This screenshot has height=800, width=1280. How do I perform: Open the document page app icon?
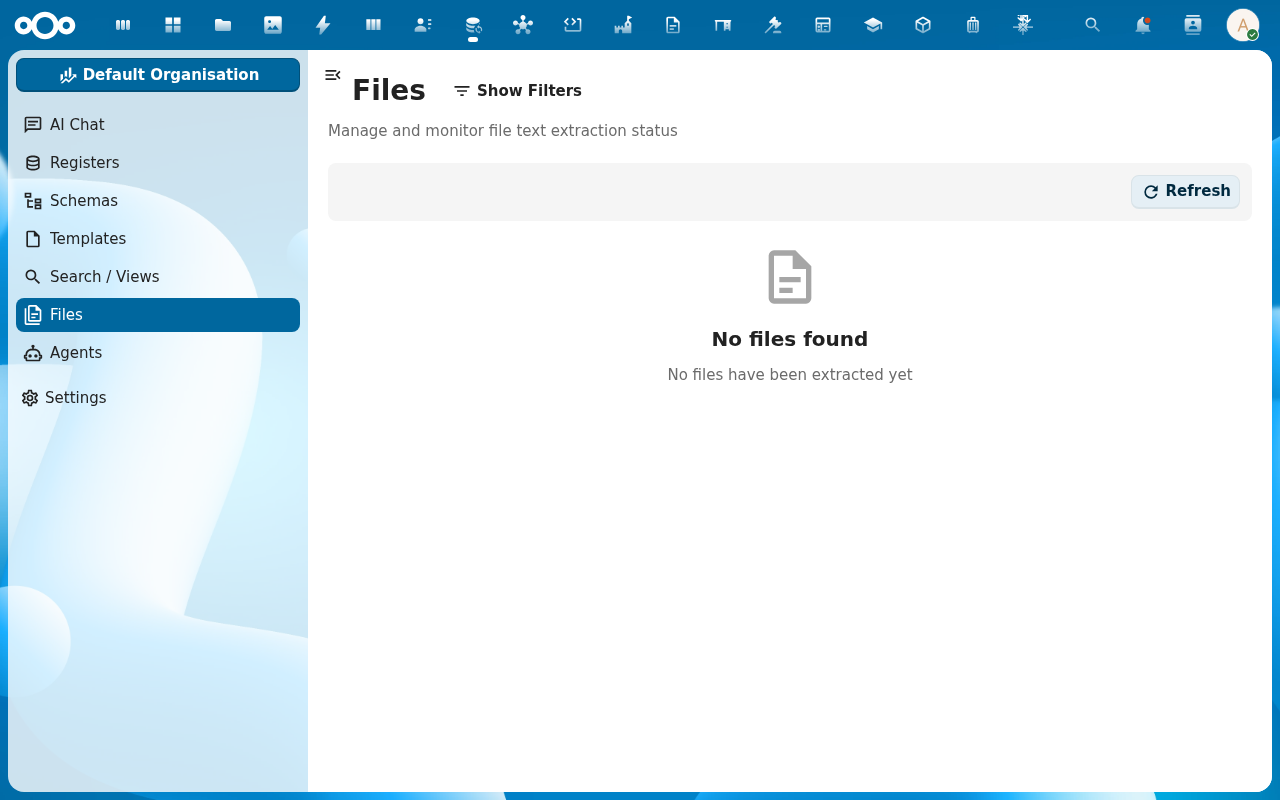673,25
